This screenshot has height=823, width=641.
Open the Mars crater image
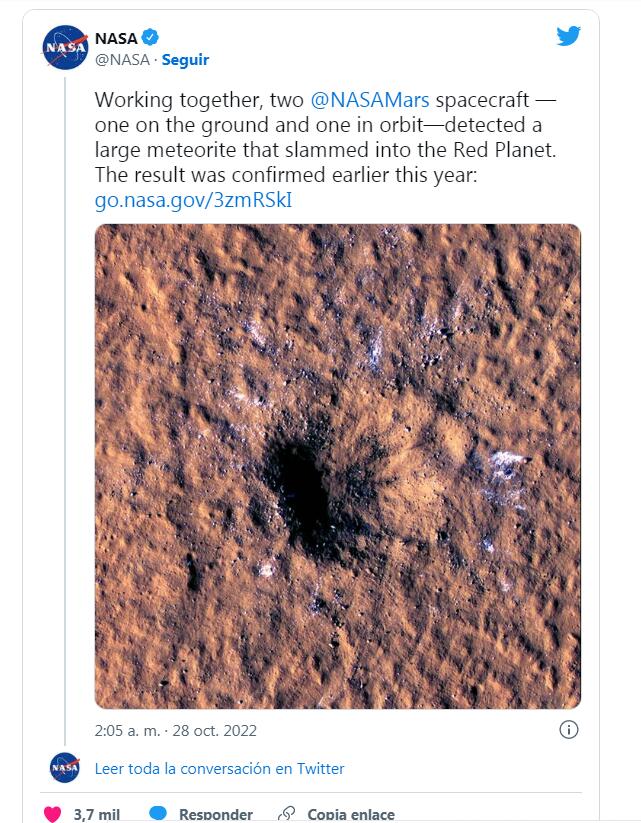pyautogui.click(x=338, y=466)
